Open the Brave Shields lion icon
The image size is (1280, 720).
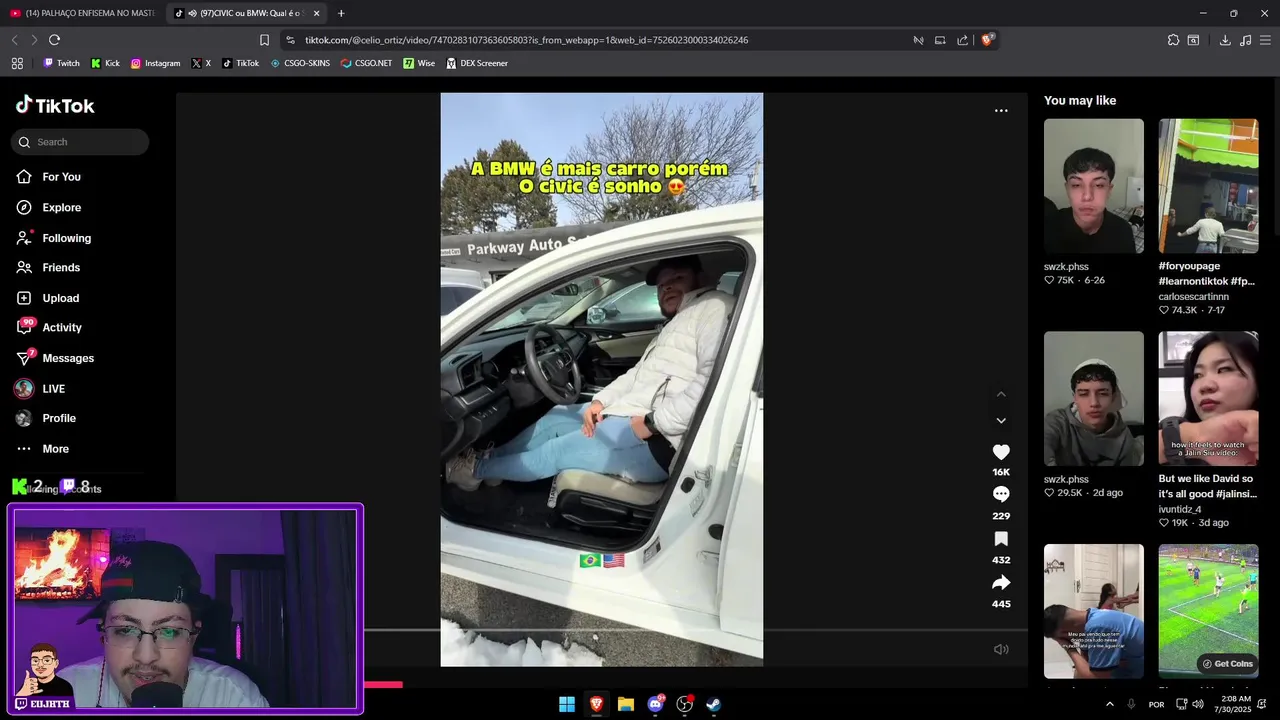(x=987, y=40)
